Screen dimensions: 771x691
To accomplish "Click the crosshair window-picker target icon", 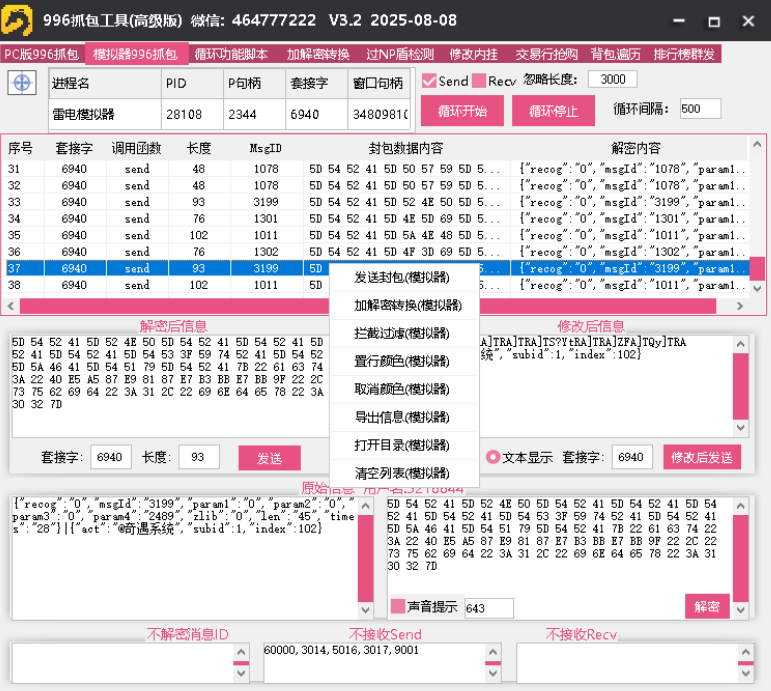I will point(21,83).
